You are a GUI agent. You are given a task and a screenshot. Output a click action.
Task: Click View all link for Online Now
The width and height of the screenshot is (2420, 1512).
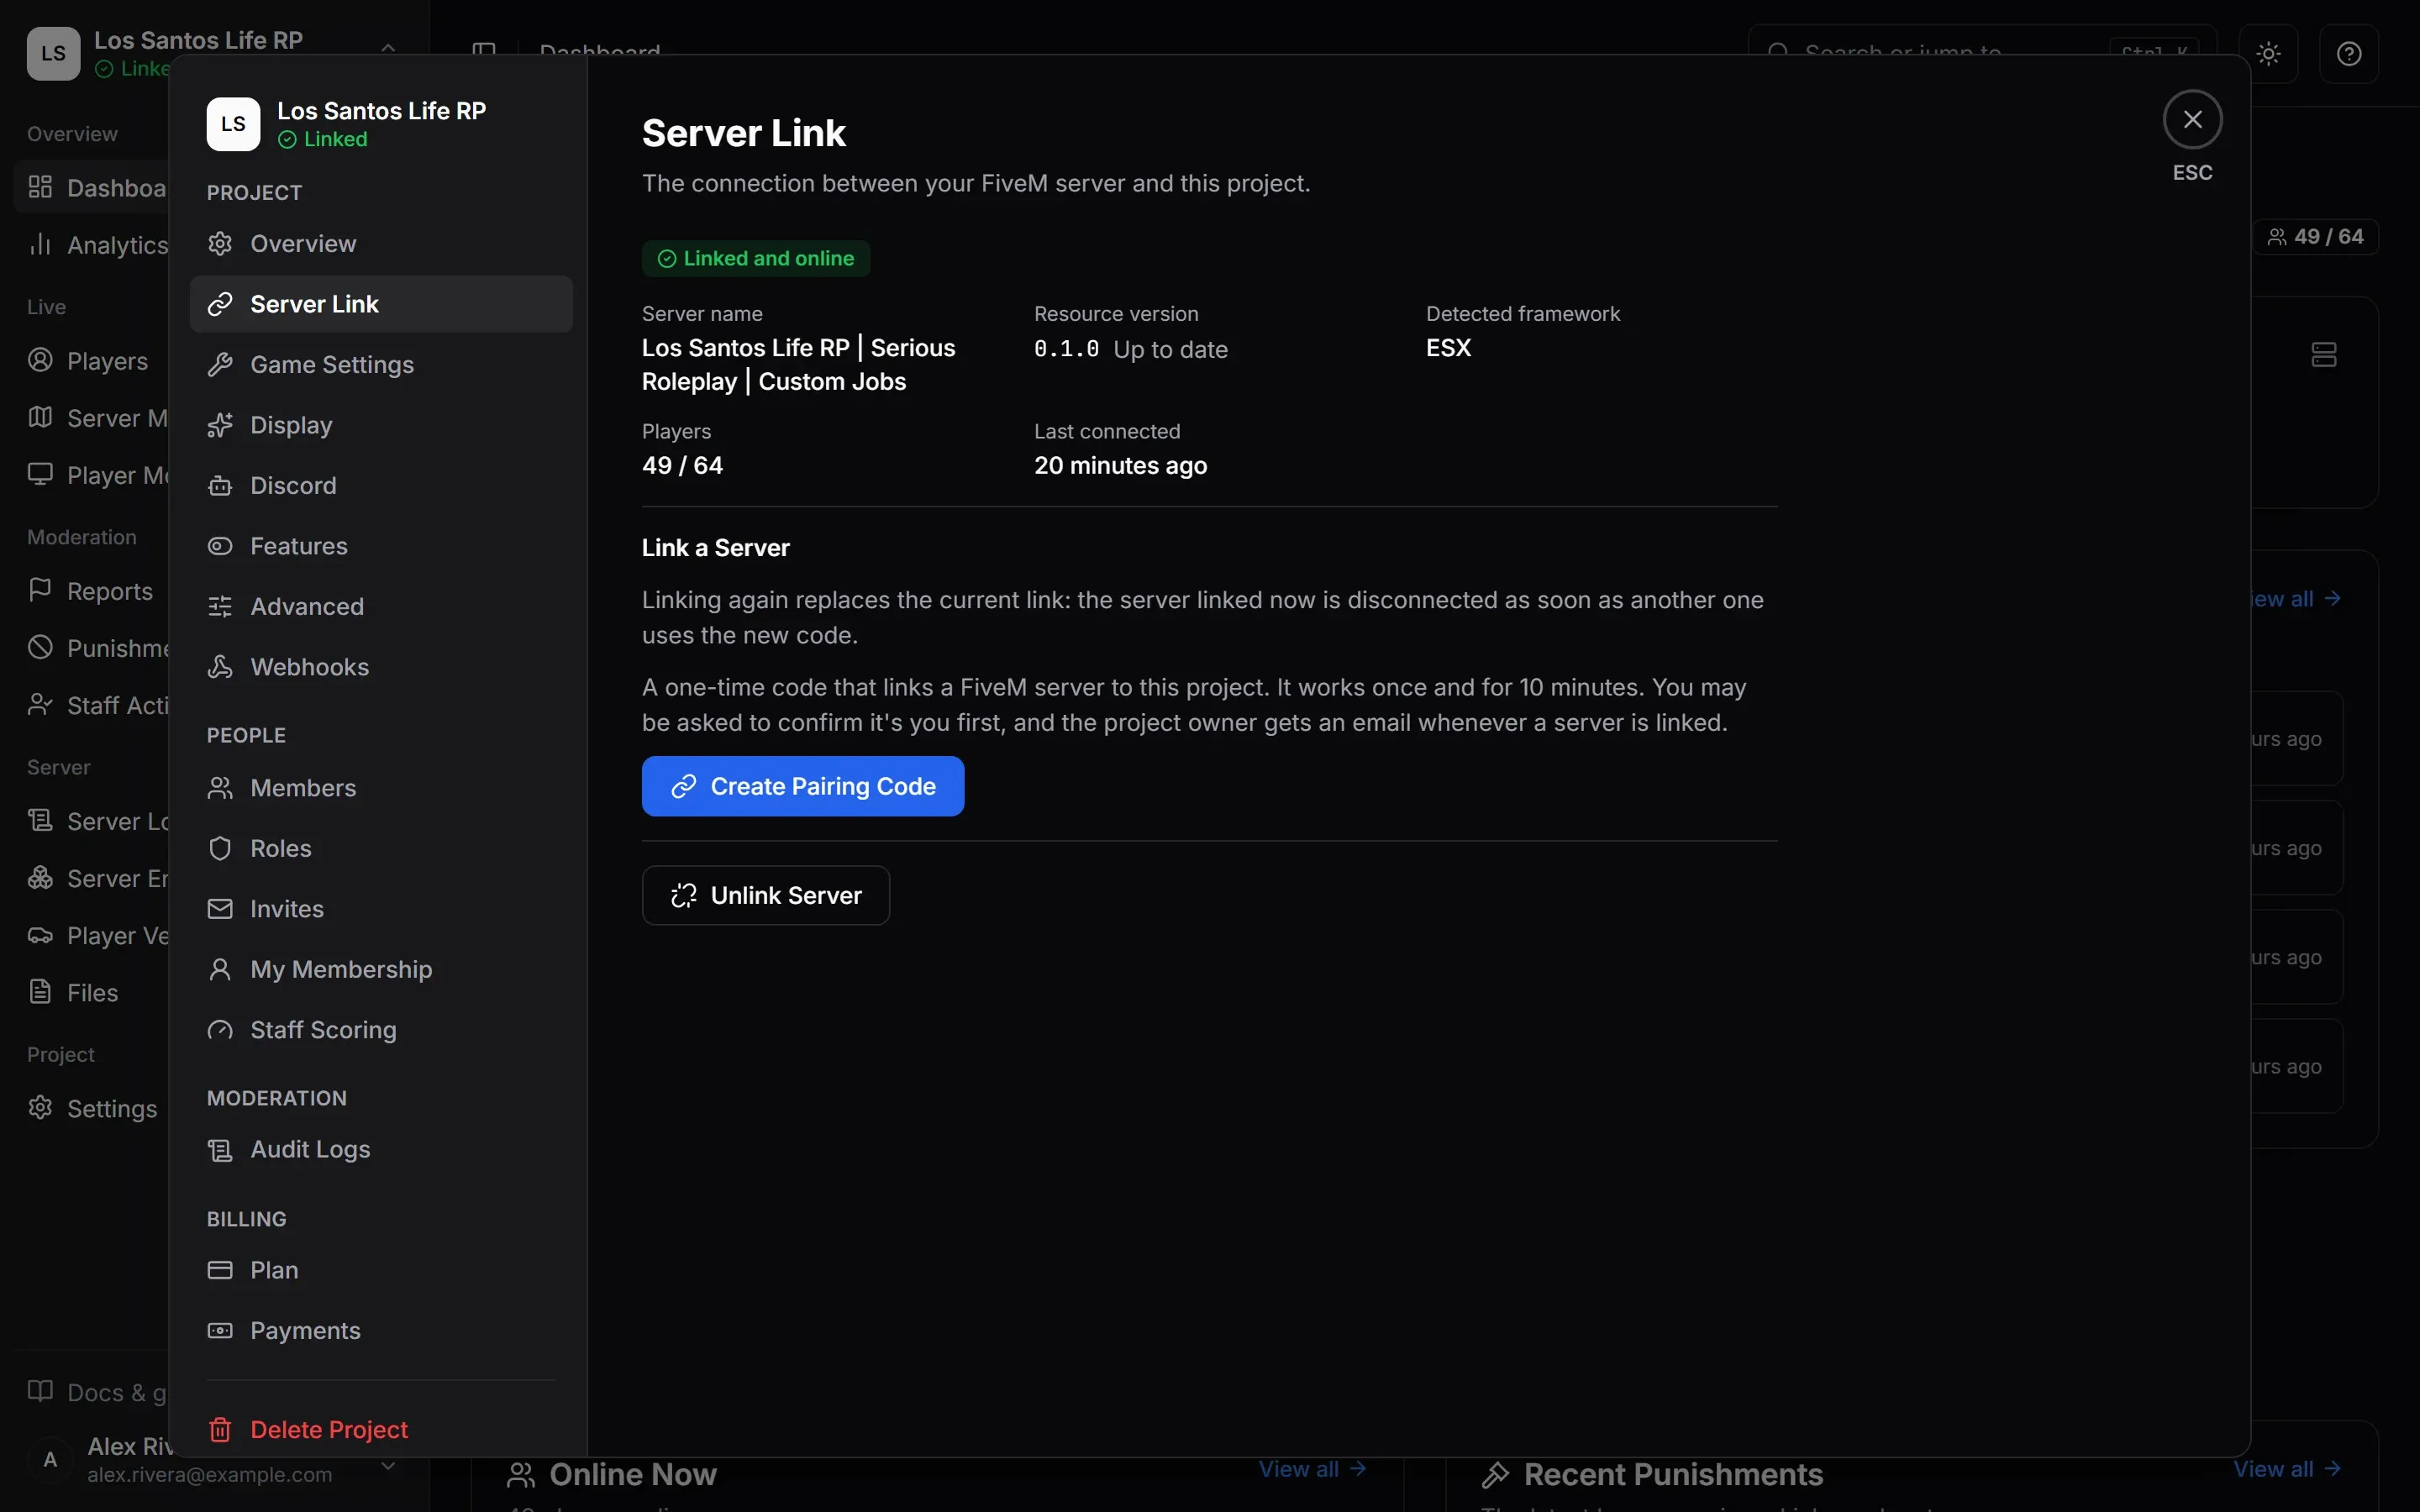[1312, 1469]
